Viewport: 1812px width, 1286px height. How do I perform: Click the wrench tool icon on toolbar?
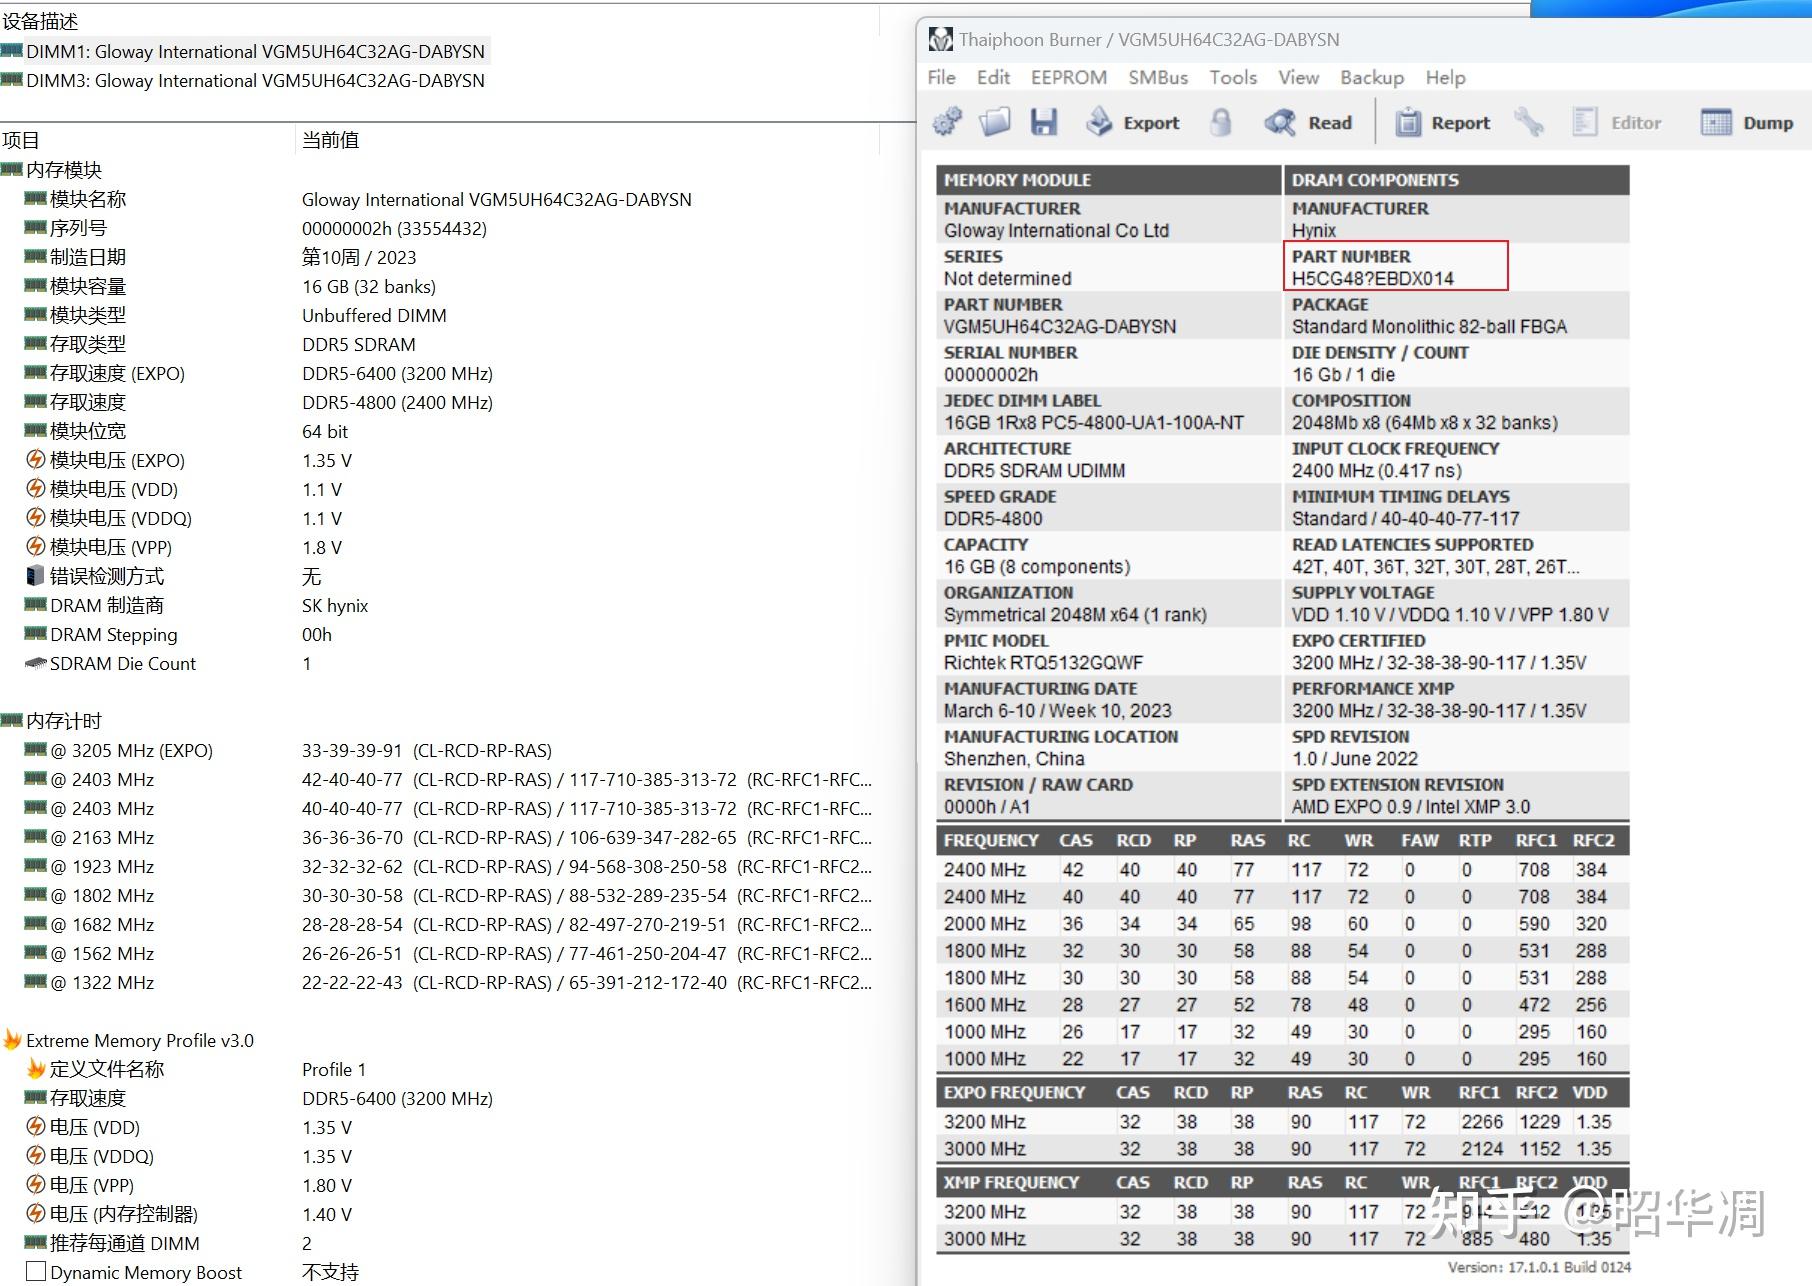(x=1529, y=121)
